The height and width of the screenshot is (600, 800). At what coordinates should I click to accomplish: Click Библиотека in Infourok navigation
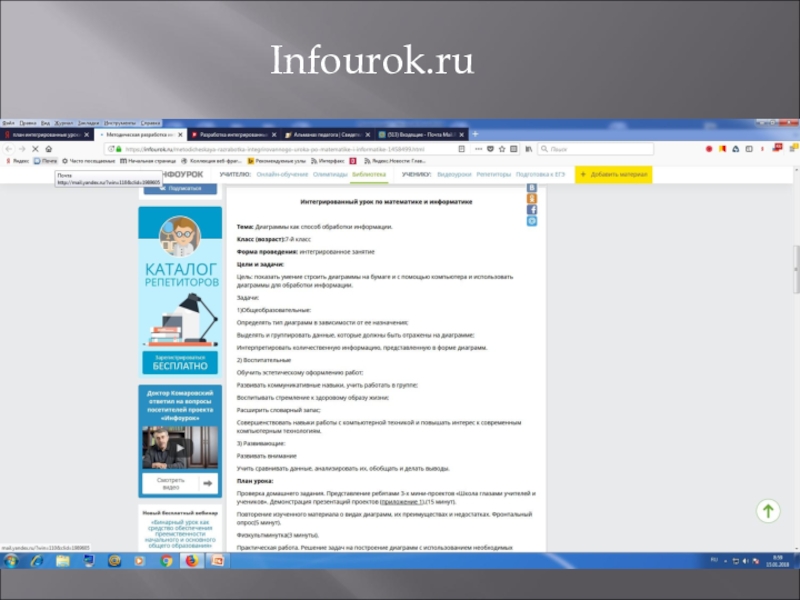click(x=369, y=174)
